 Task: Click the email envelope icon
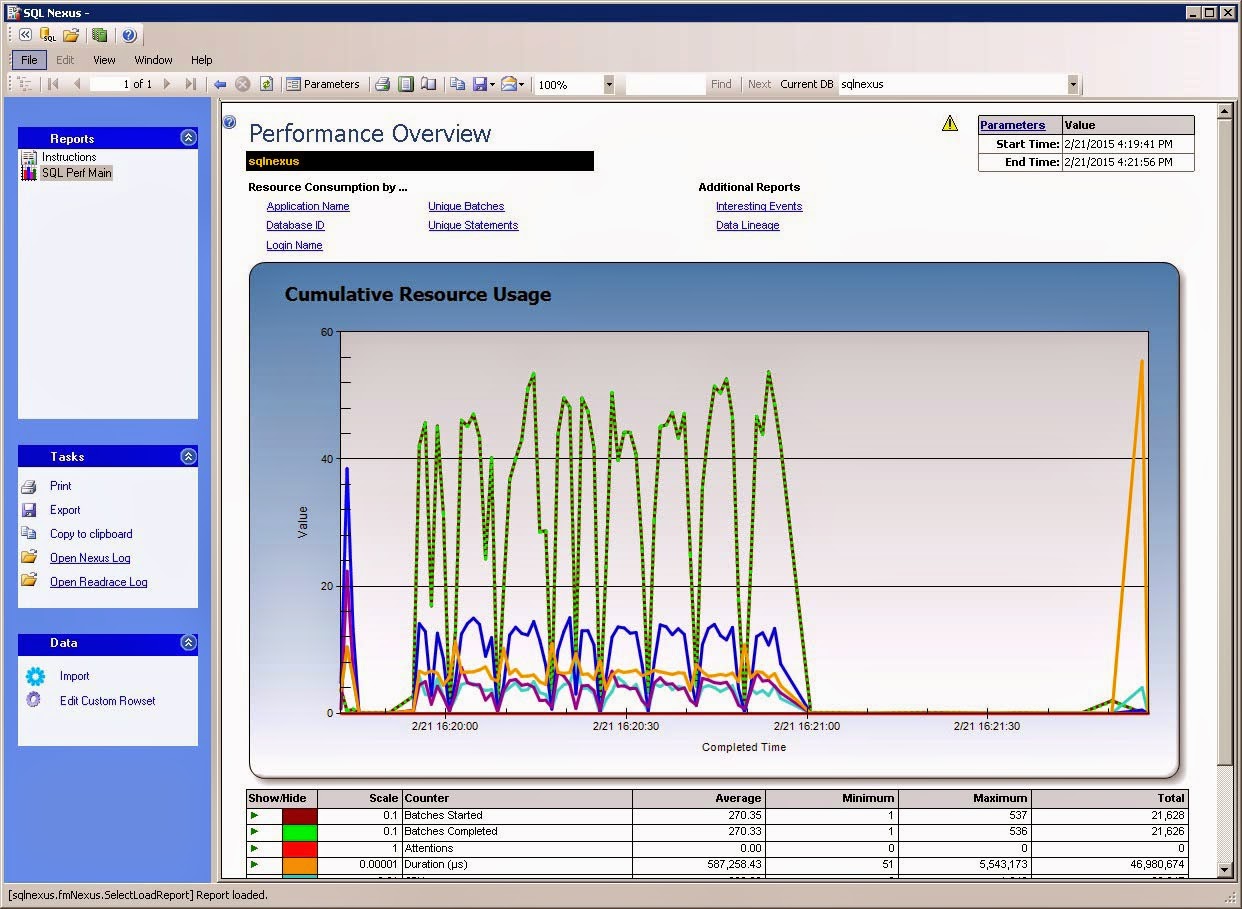coord(508,84)
